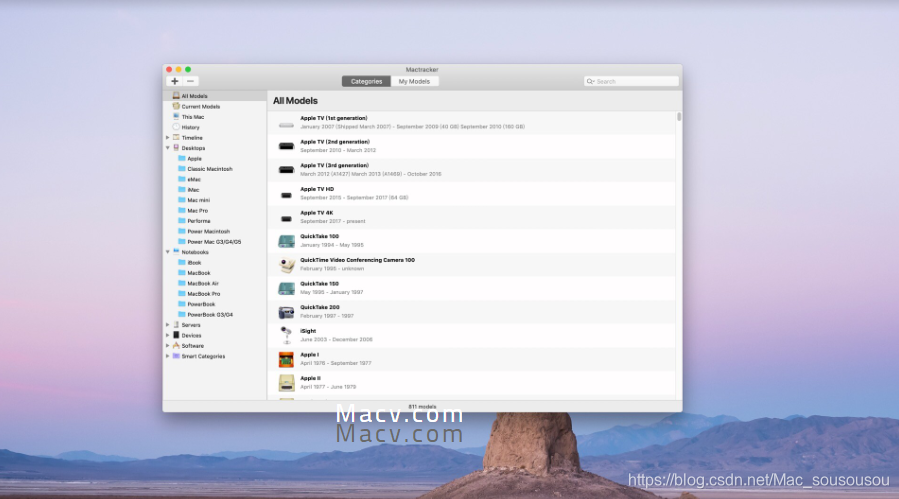Click the QuickTake 200 camera icon

tap(286, 312)
